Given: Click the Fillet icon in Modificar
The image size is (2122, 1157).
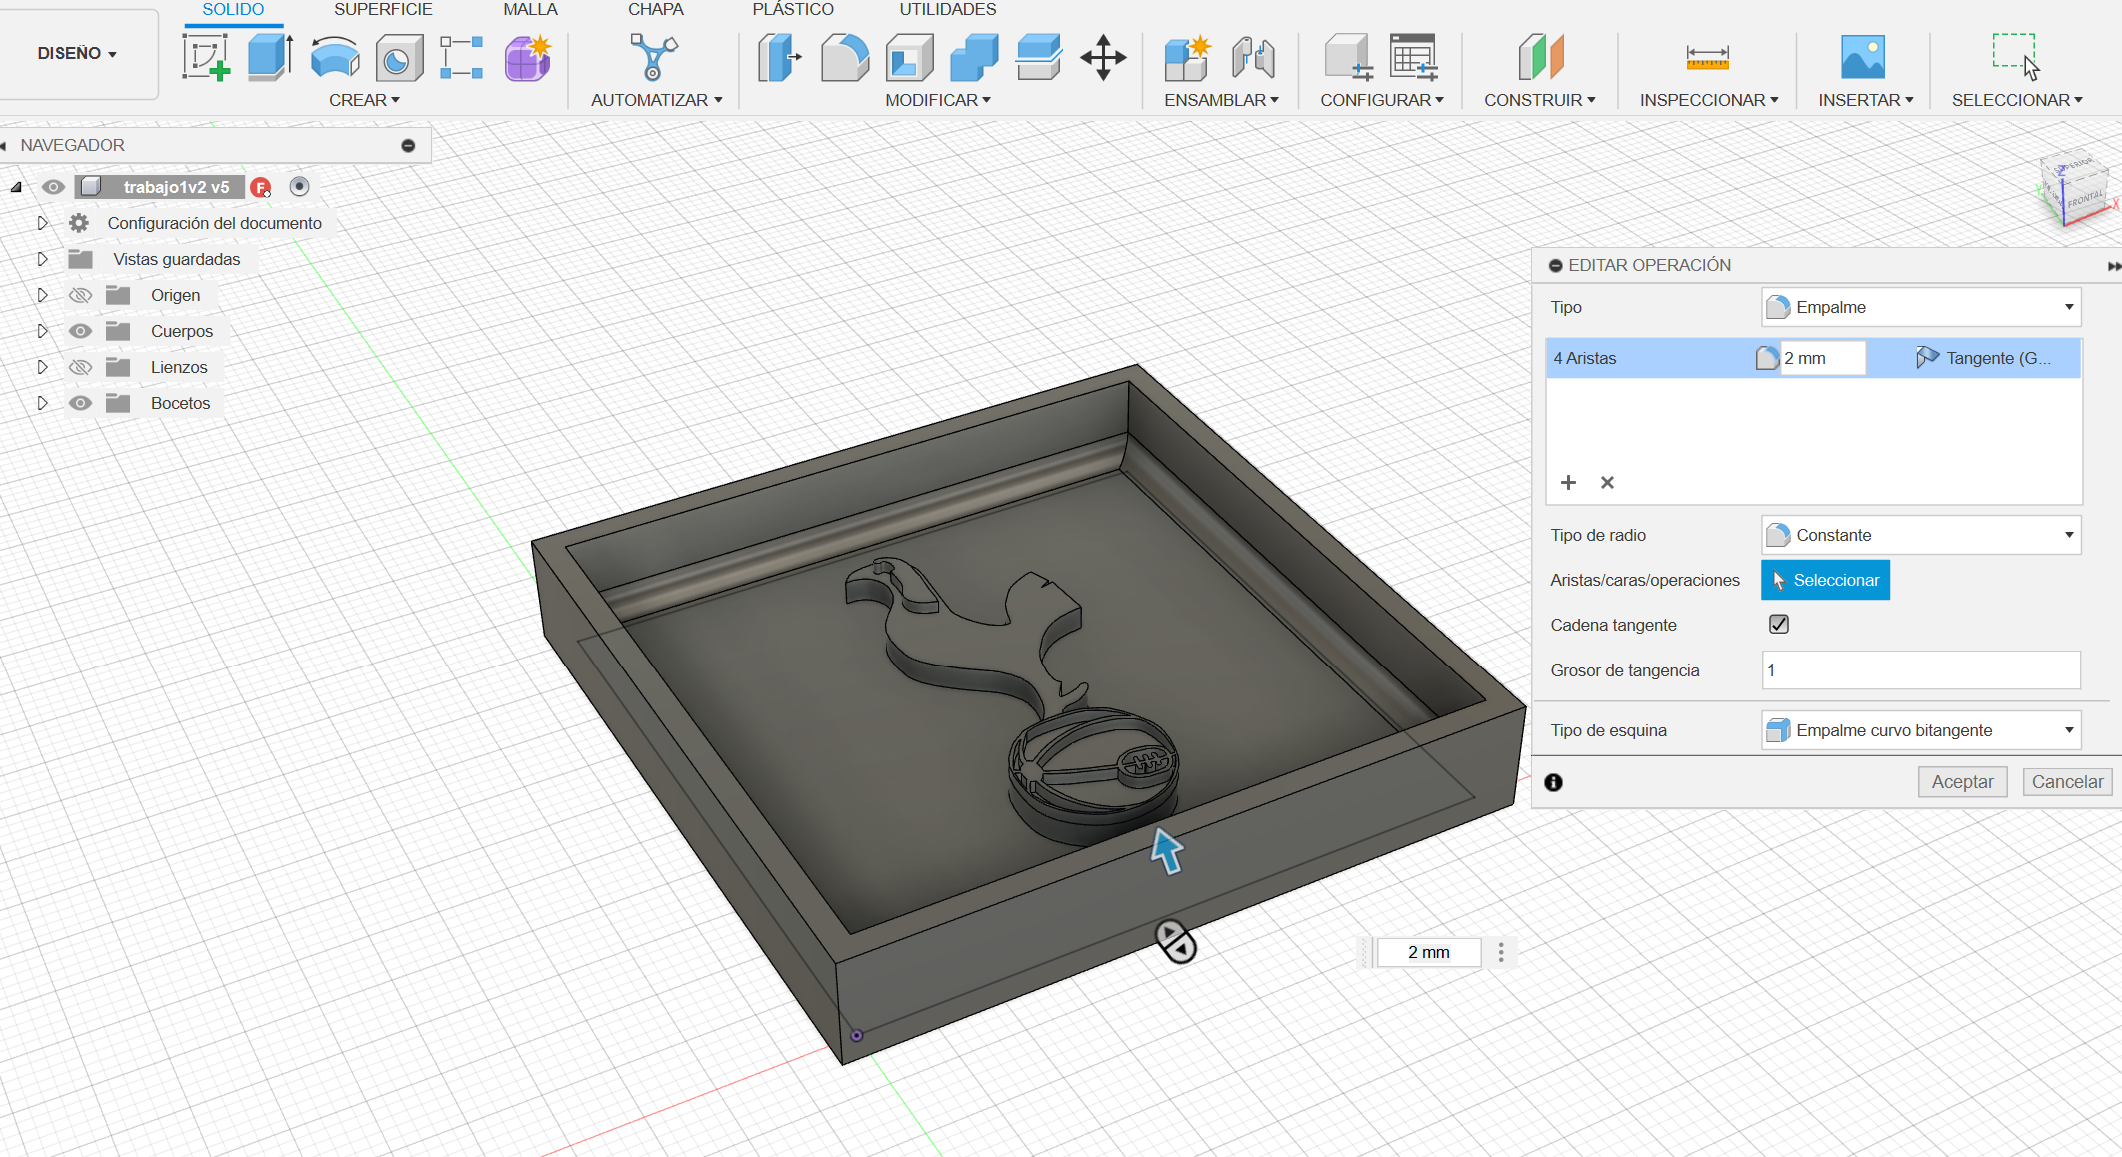Looking at the screenshot, I should (x=844, y=57).
